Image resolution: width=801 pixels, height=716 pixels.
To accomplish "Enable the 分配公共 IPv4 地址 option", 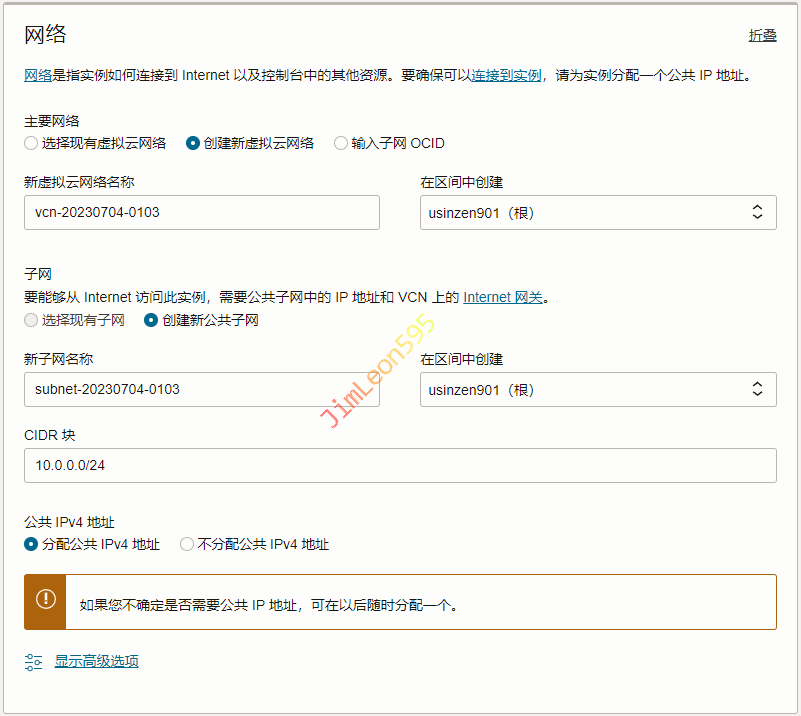I will click(x=32, y=544).
